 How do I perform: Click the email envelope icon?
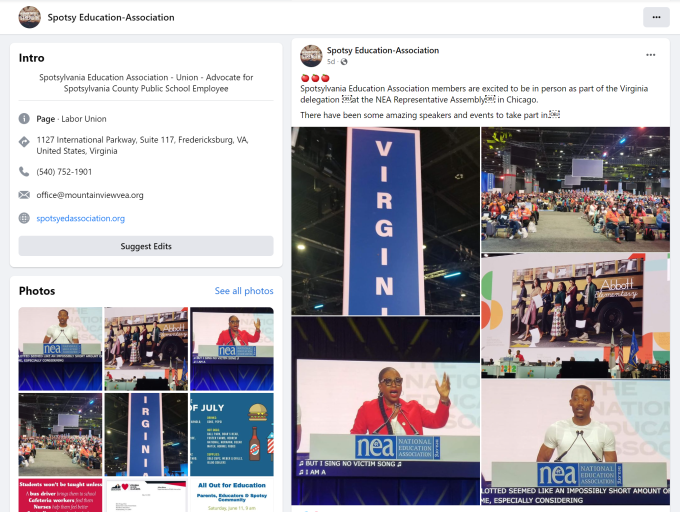pyautogui.click(x=24, y=195)
